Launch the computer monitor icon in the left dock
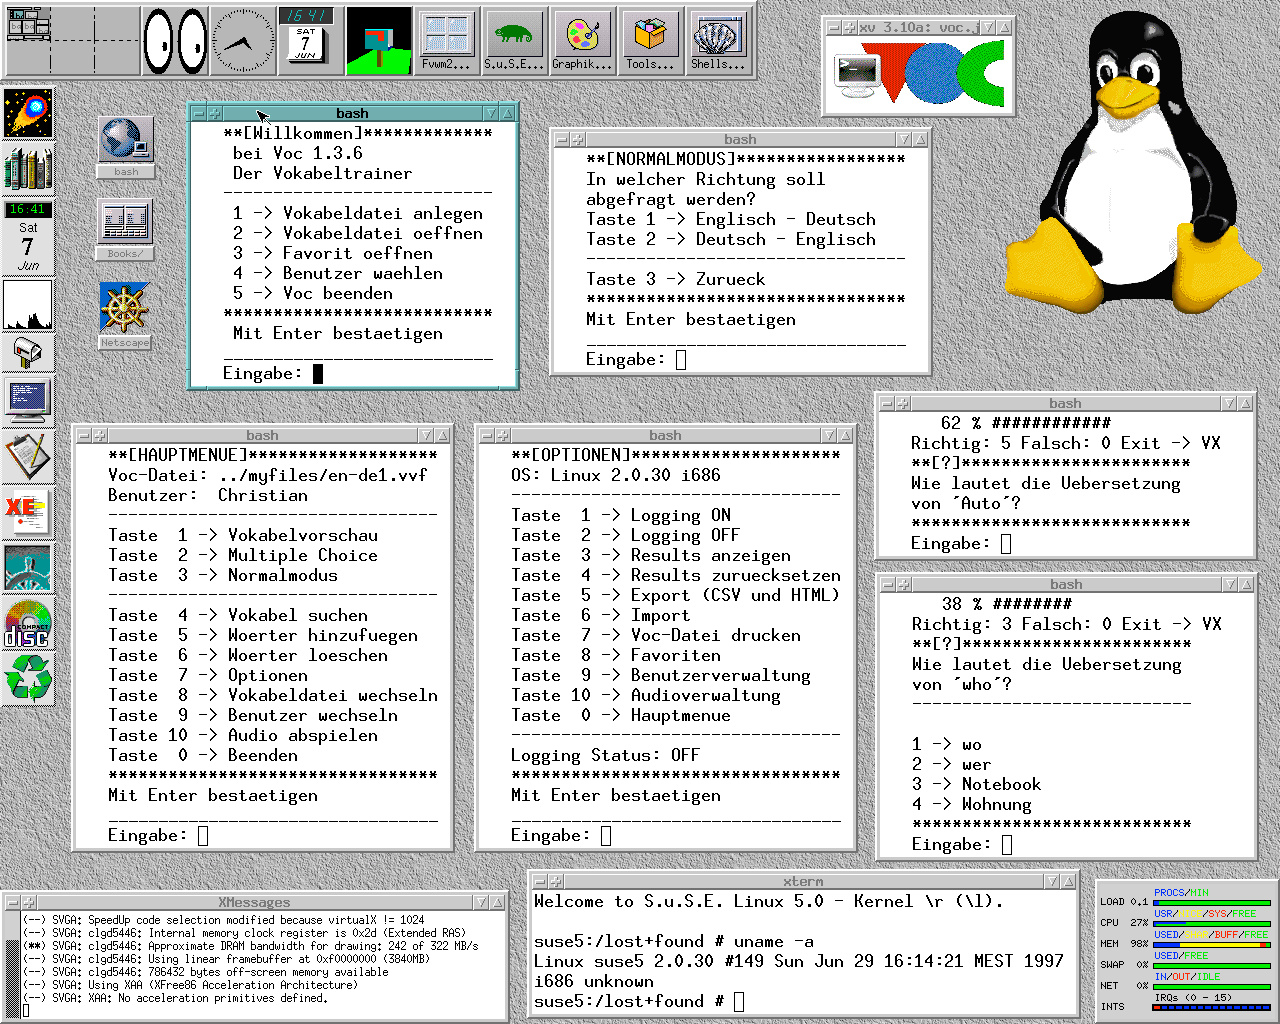Image resolution: width=1280 pixels, height=1024 pixels. pyautogui.click(x=28, y=399)
